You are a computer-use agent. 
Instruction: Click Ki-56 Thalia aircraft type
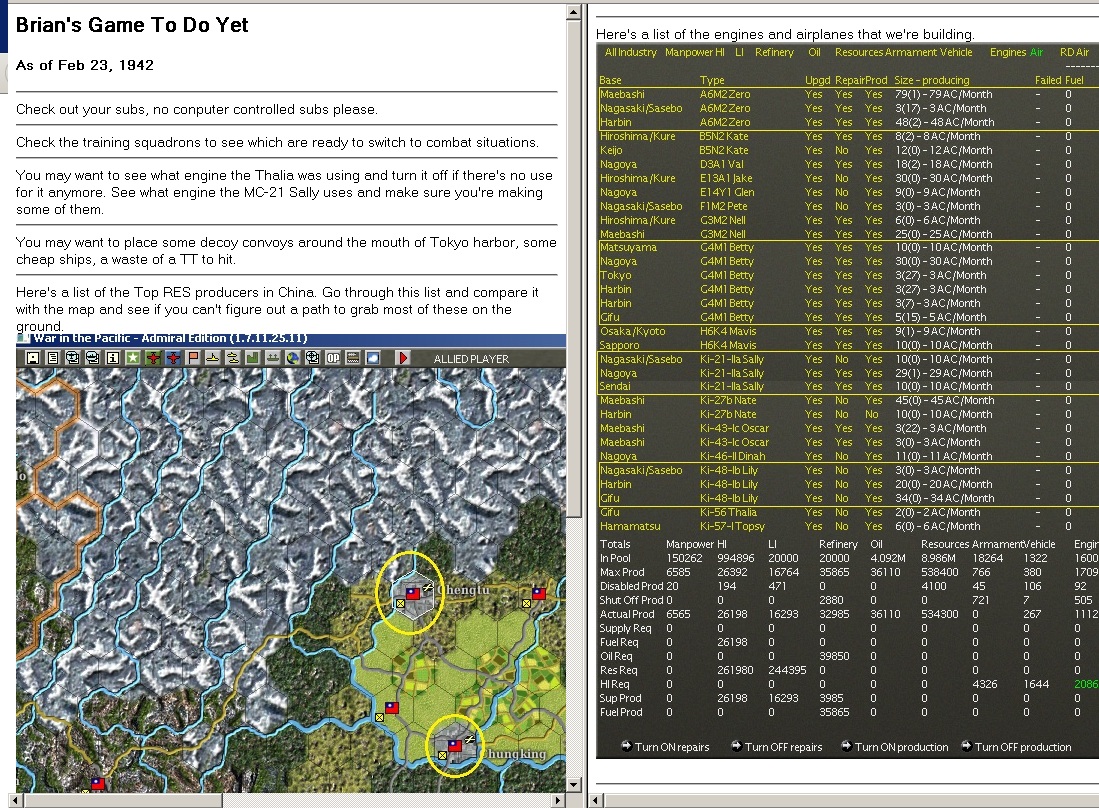pyautogui.click(x=728, y=512)
